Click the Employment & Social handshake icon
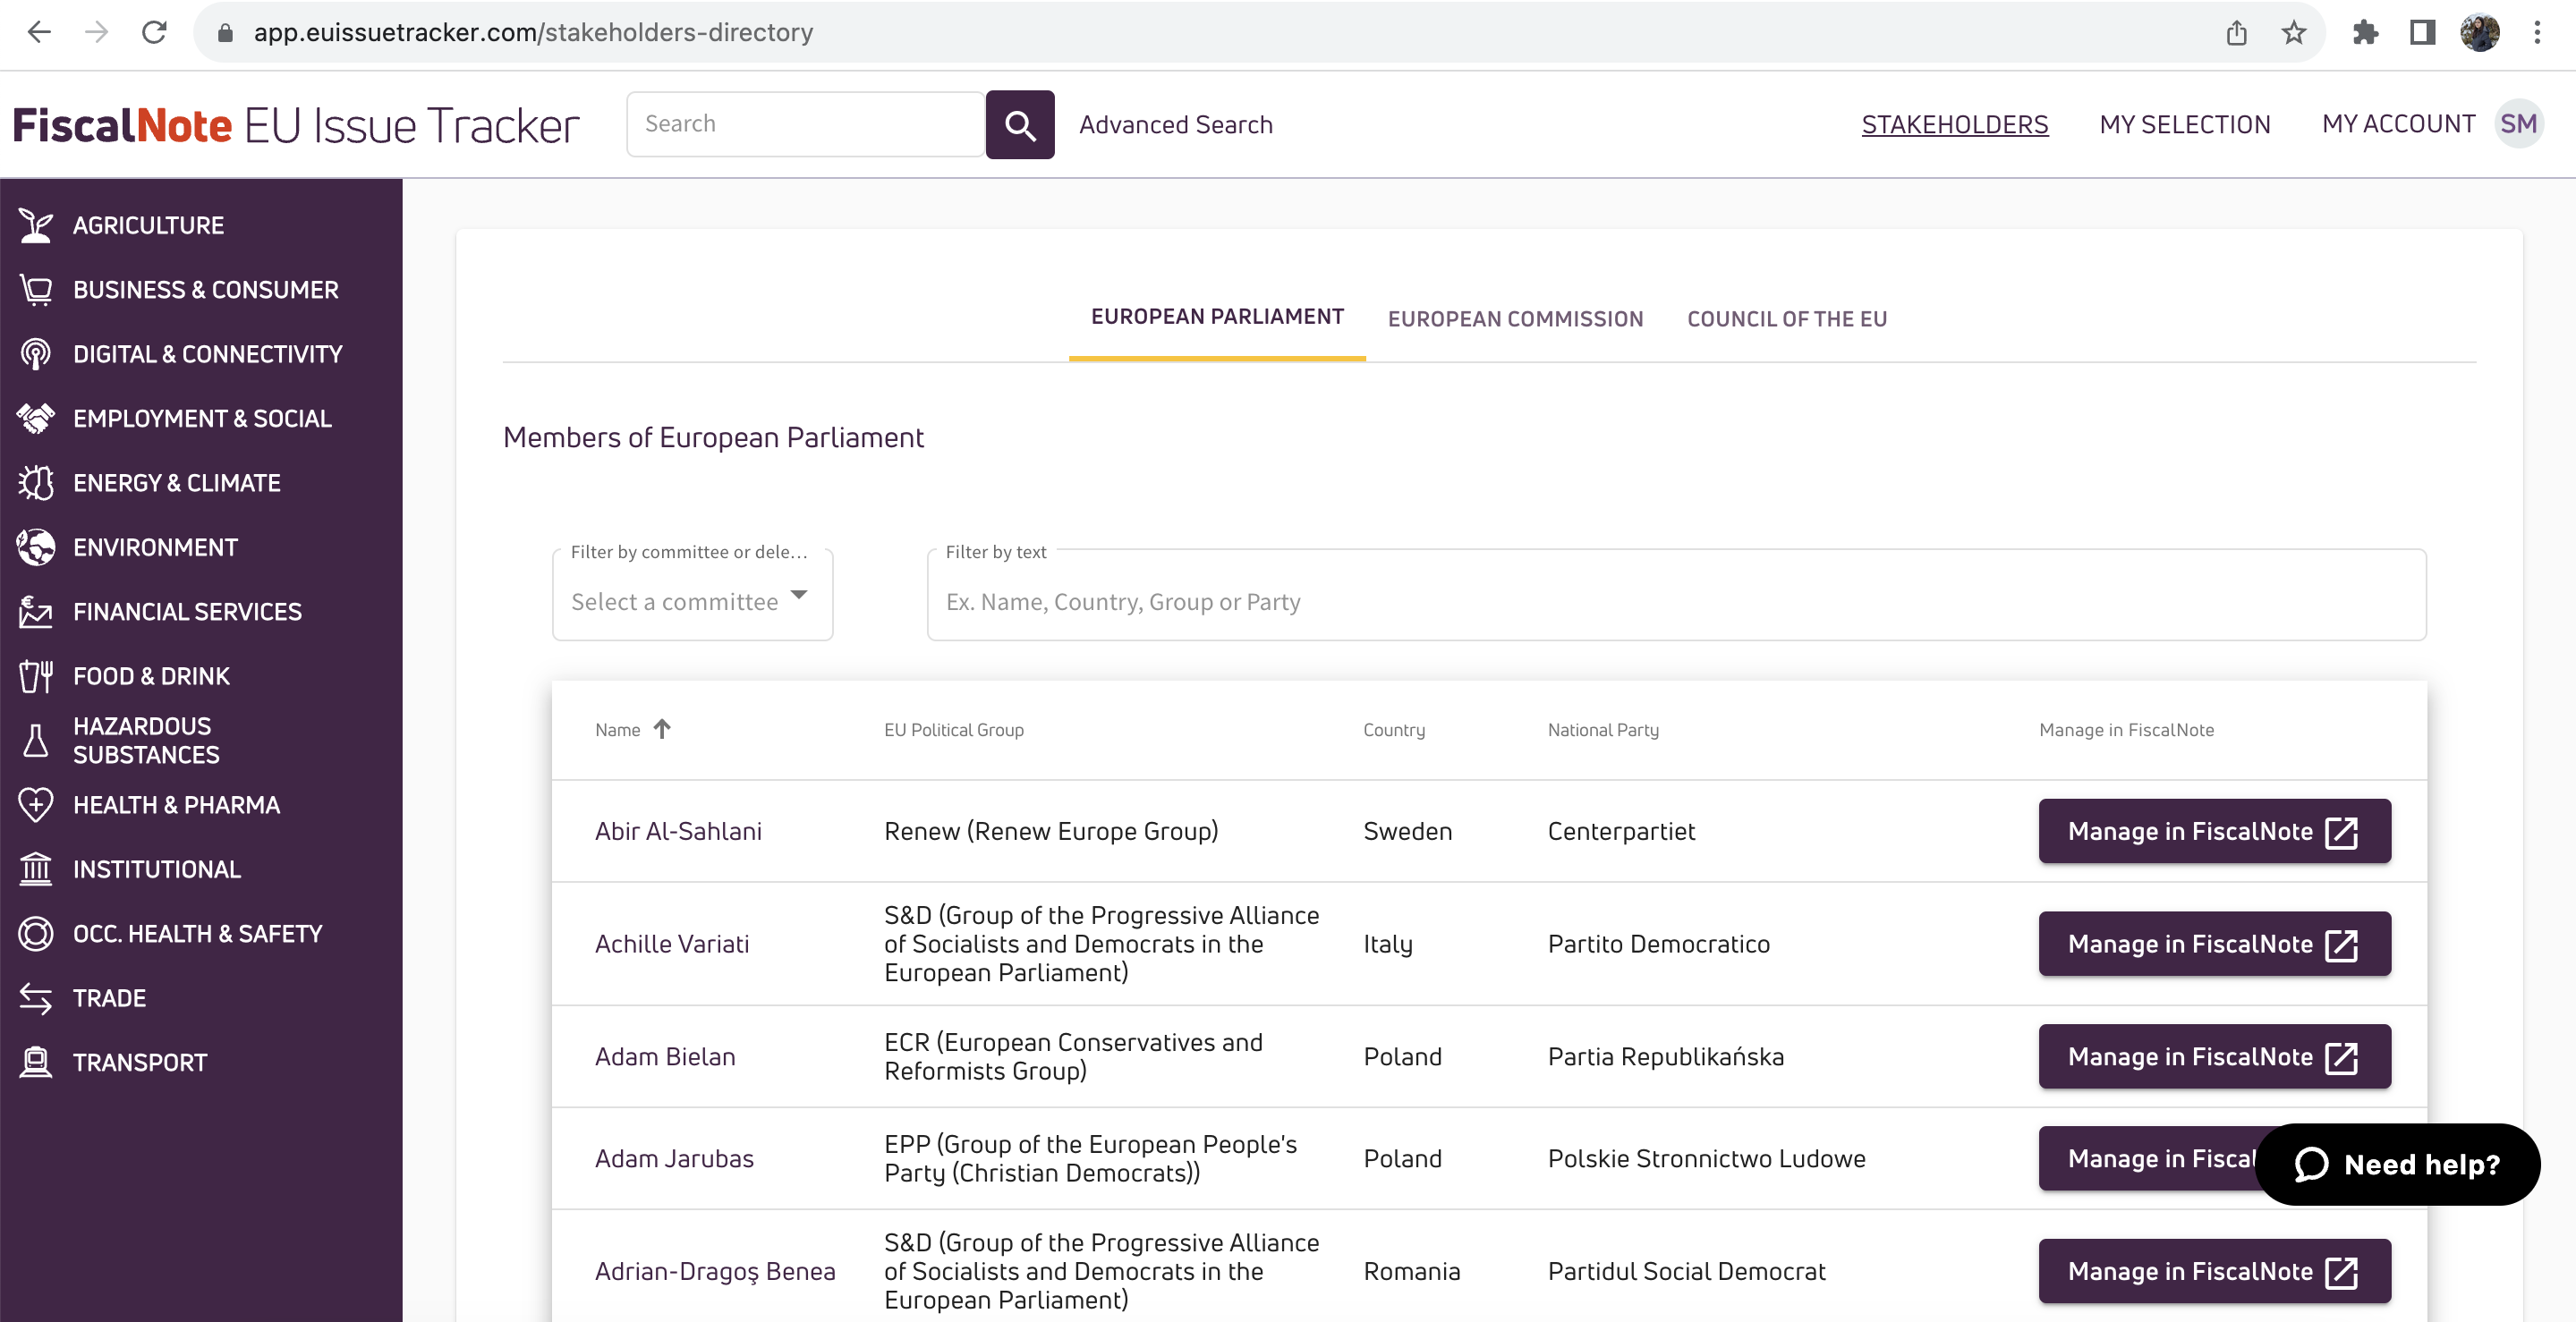 pos(36,418)
